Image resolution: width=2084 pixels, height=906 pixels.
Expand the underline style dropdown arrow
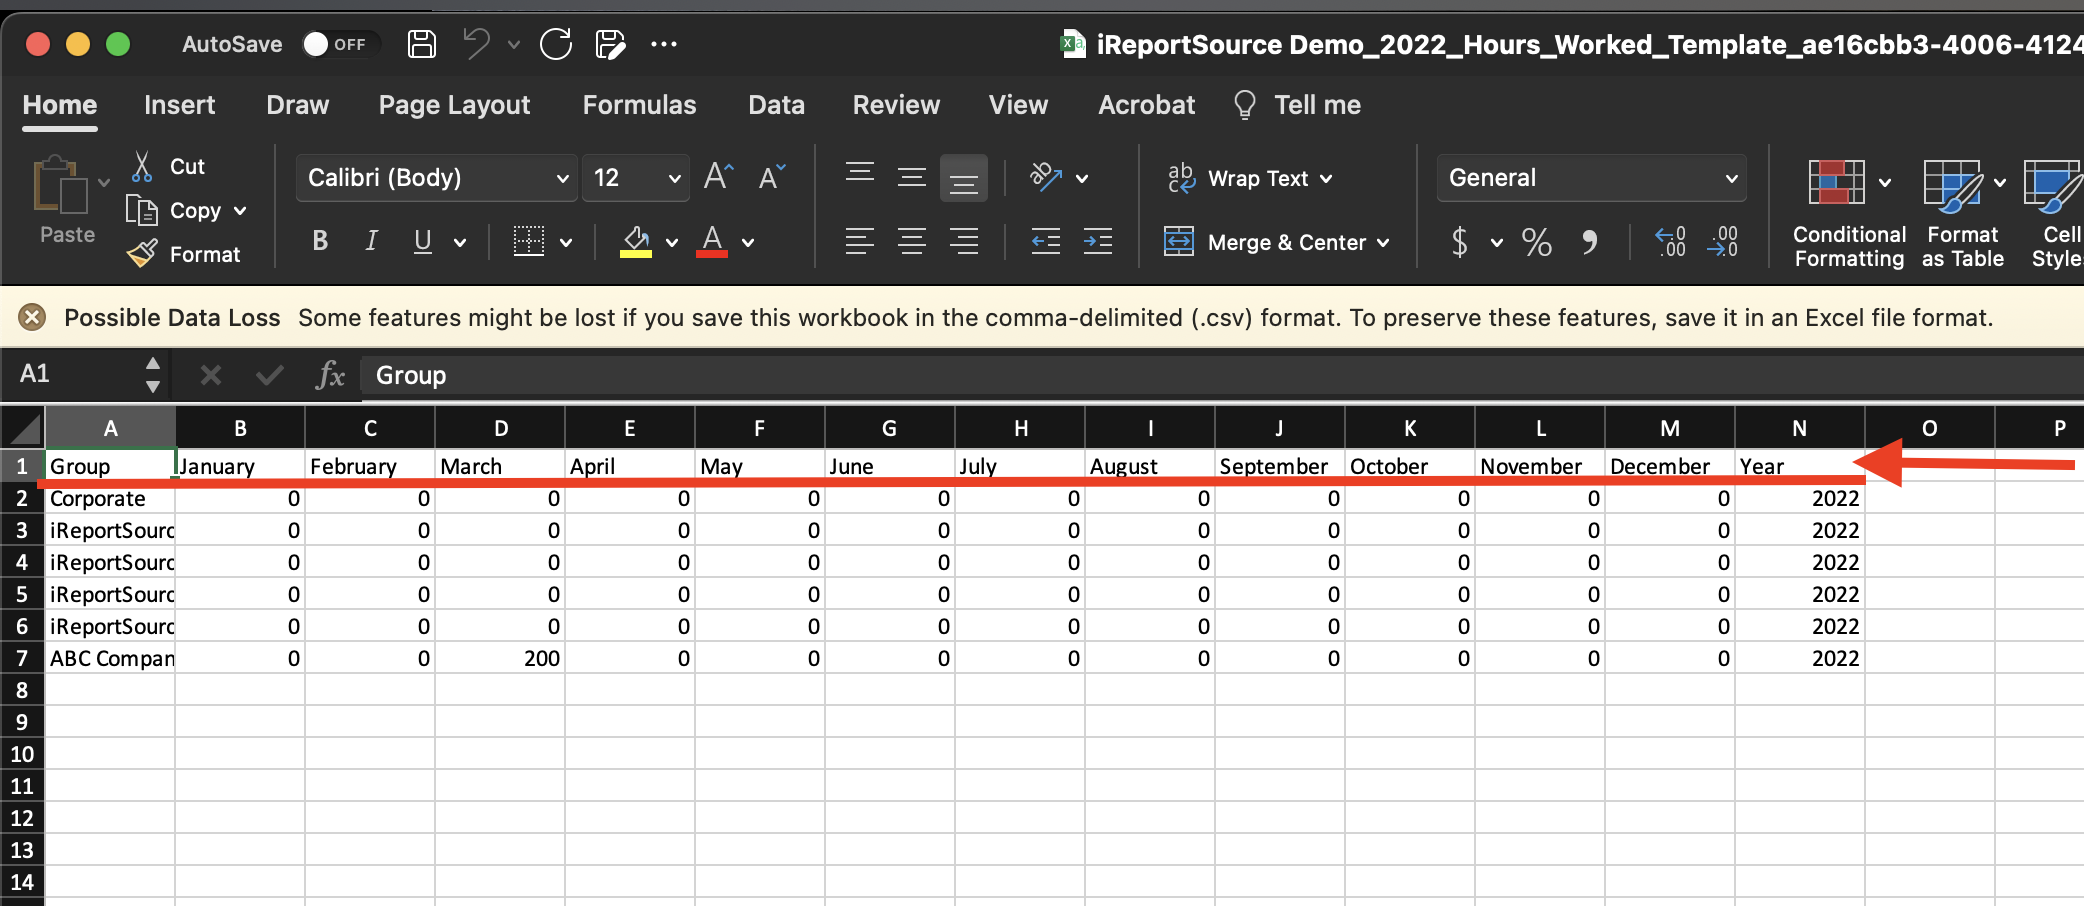(x=460, y=242)
